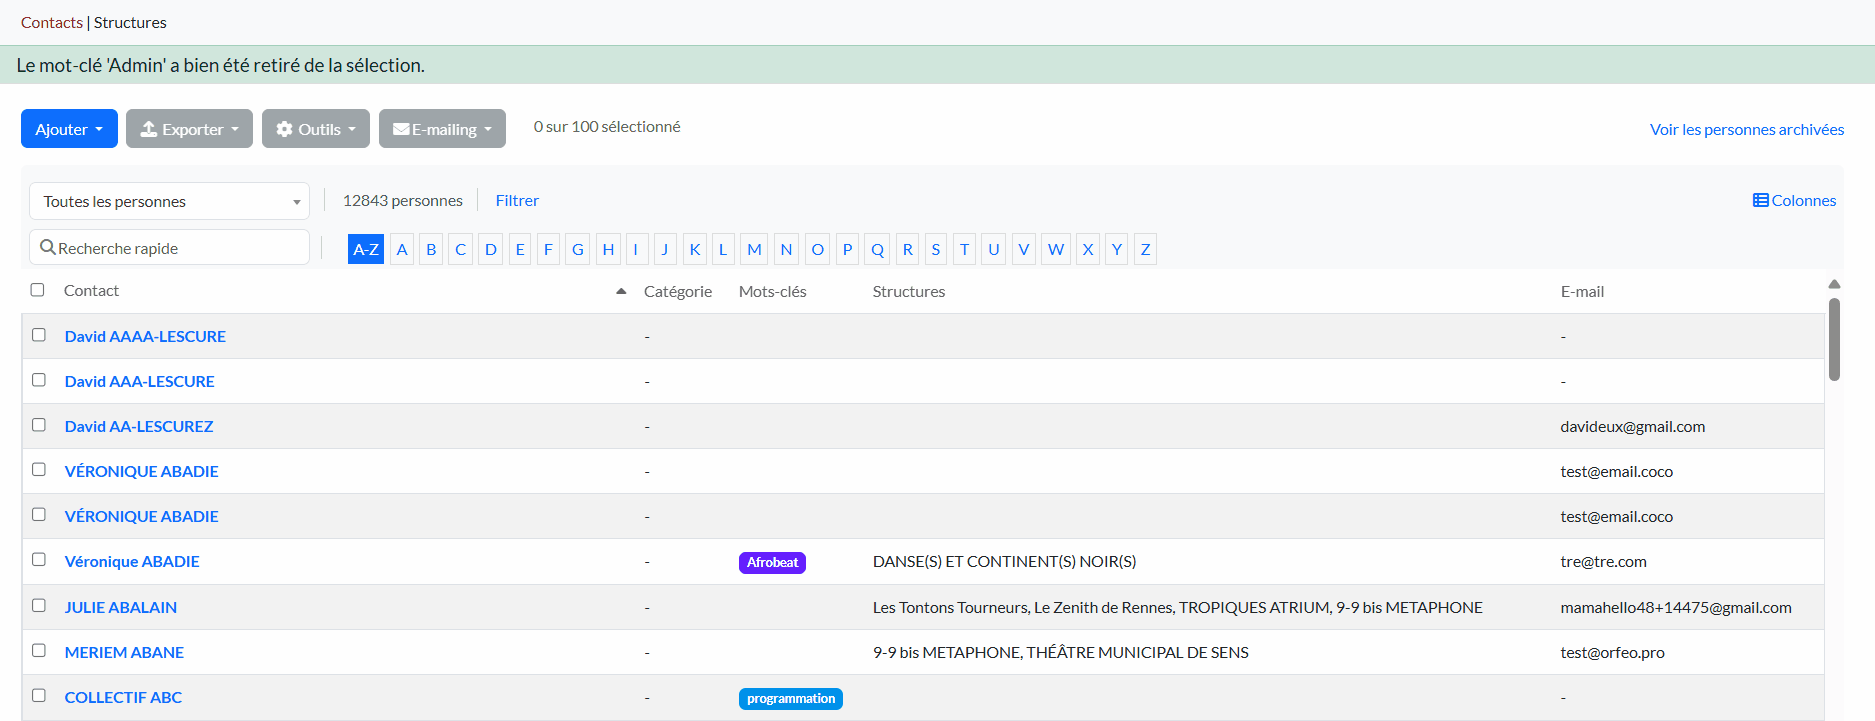The image size is (1875, 721).
Task: Select the JULIE ABALAIN row checkbox
Action: 39,606
